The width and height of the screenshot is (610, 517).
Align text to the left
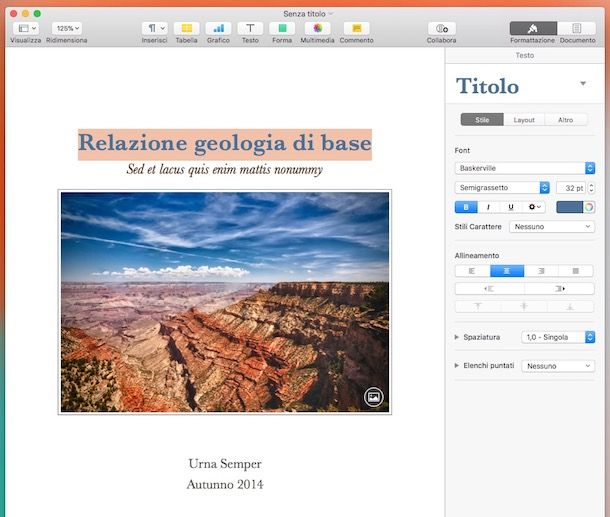pos(472,271)
